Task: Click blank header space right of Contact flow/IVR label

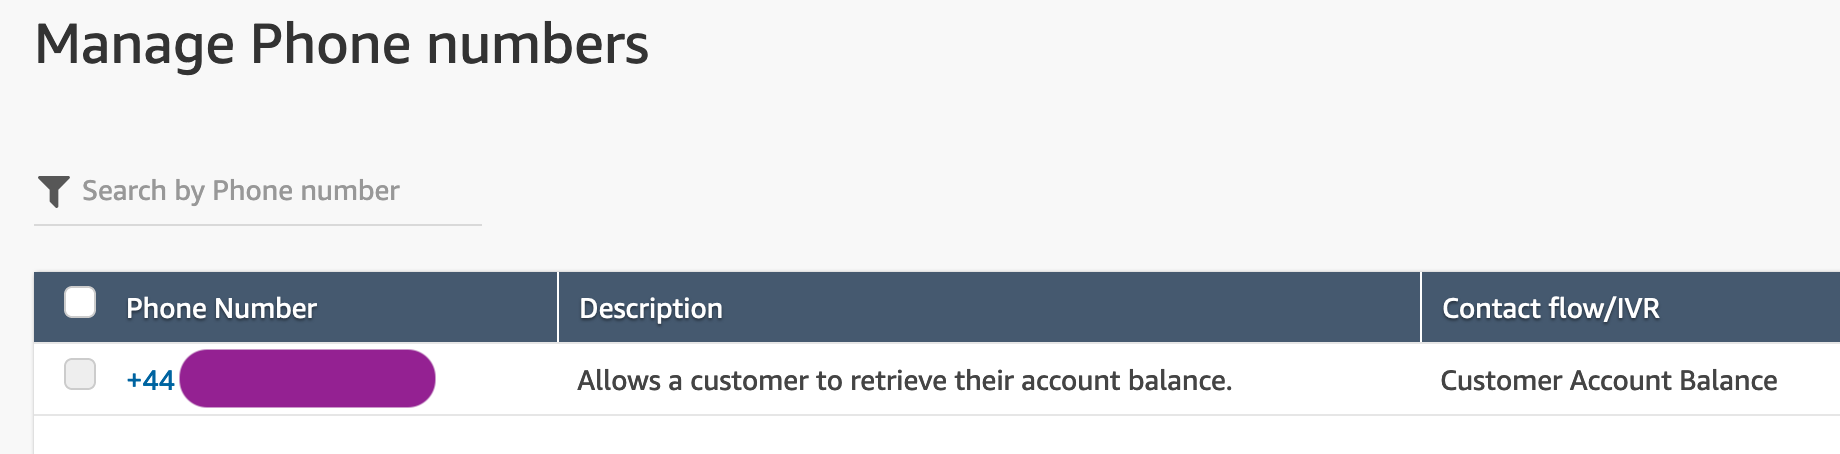Action: (1750, 307)
